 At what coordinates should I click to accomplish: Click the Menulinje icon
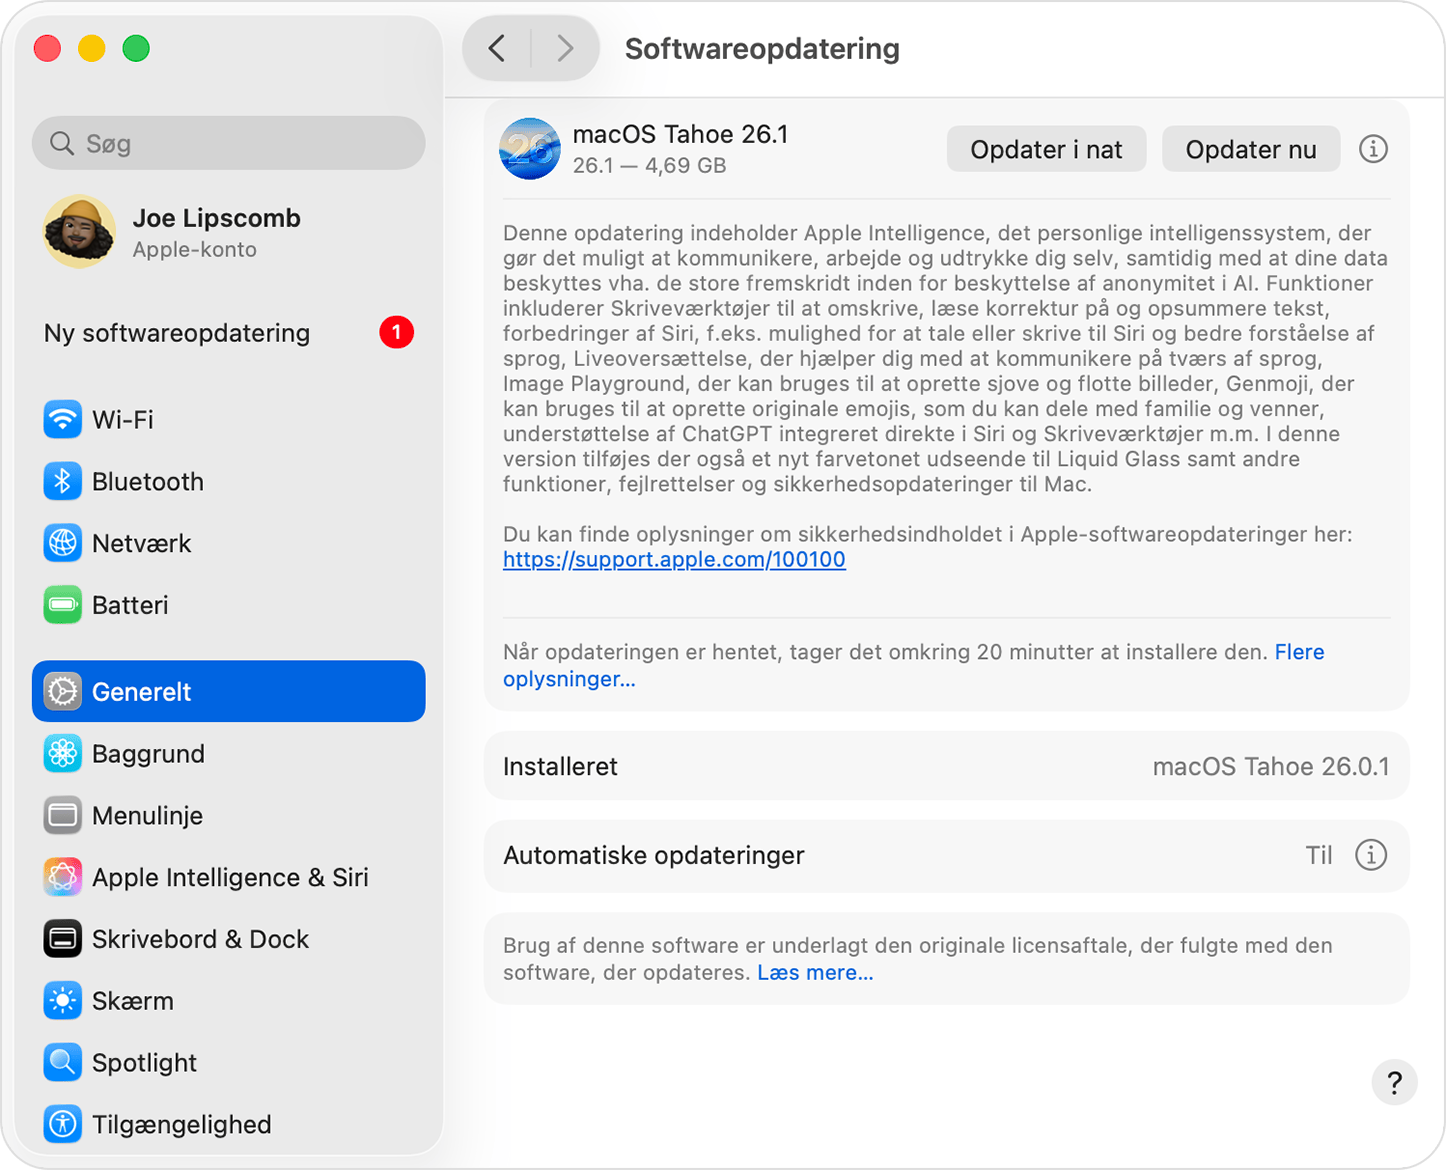click(62, 815)
